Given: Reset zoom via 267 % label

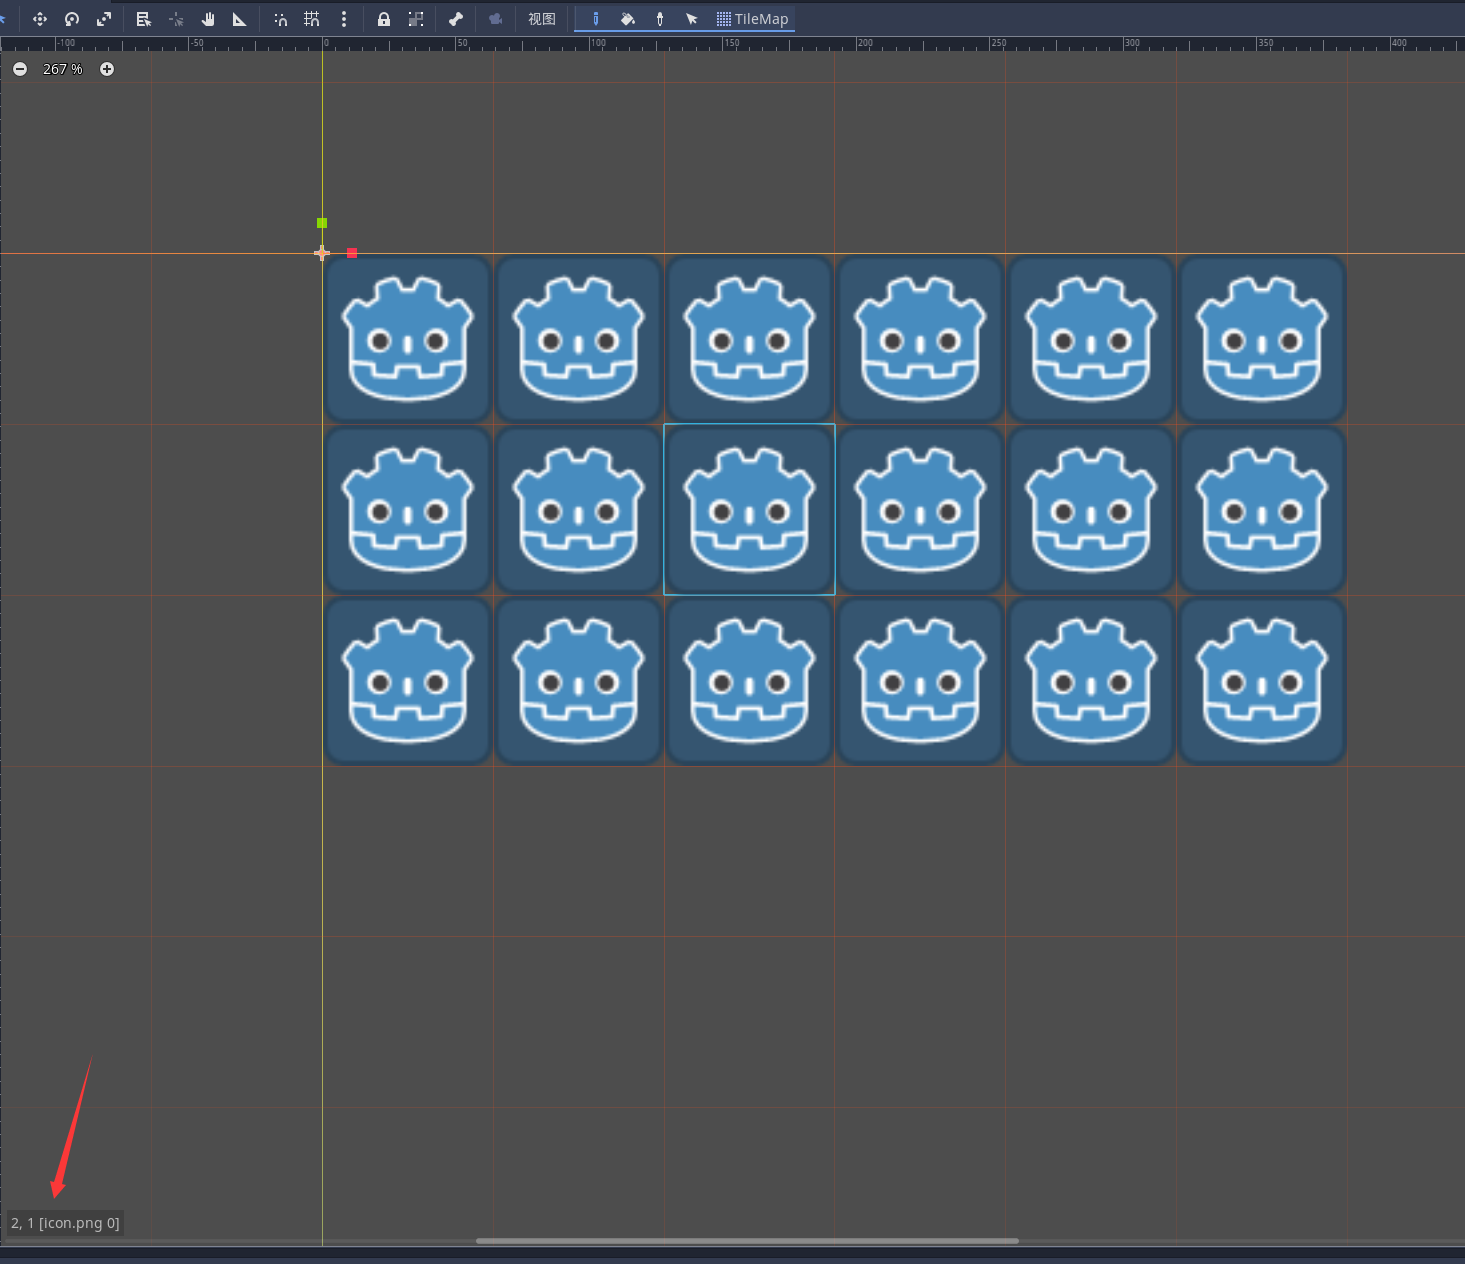Looking at the screenshot, I should tap(63, 69).
